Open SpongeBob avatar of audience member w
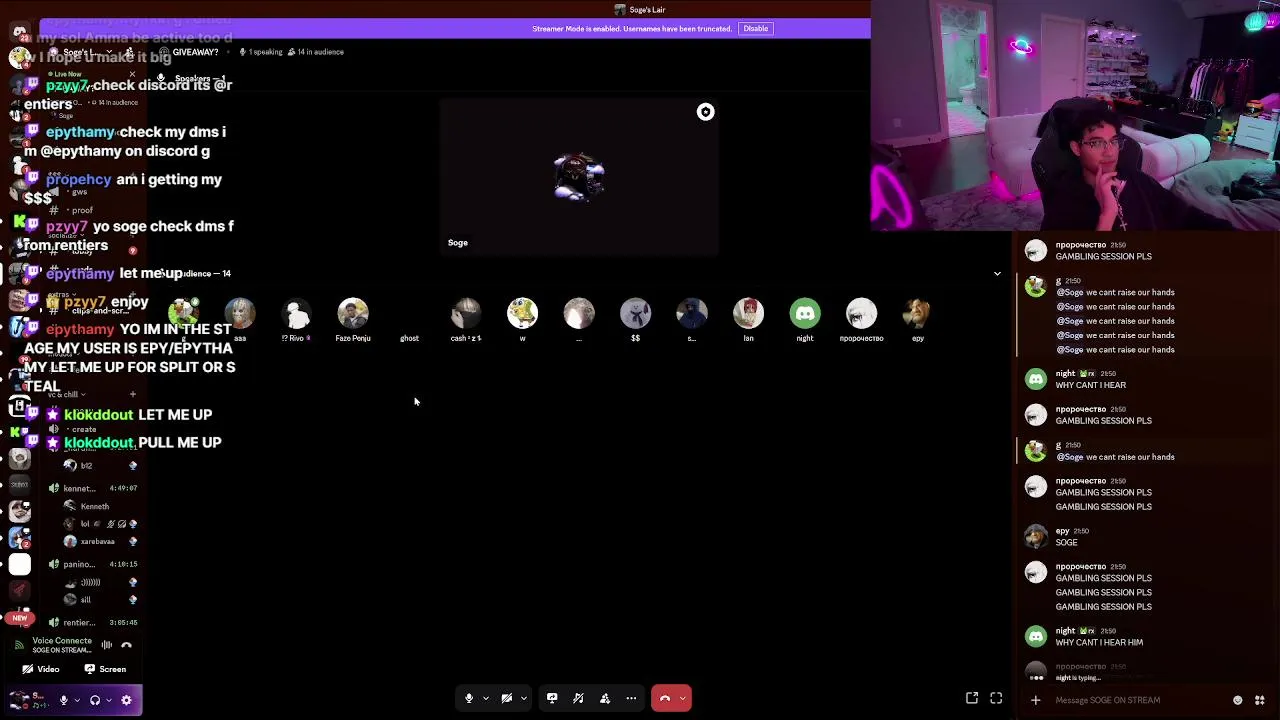This screenshot has height=720, width=1280. 522,314
